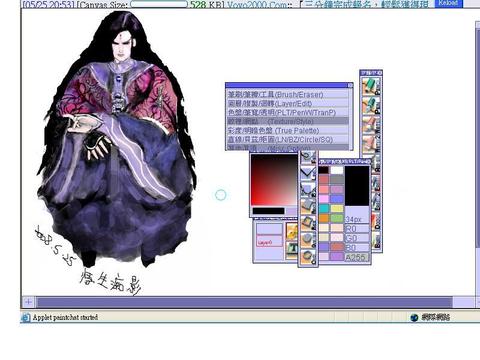
Task: Open the Layer/Edit menu entry
Action: coord(288,104)
